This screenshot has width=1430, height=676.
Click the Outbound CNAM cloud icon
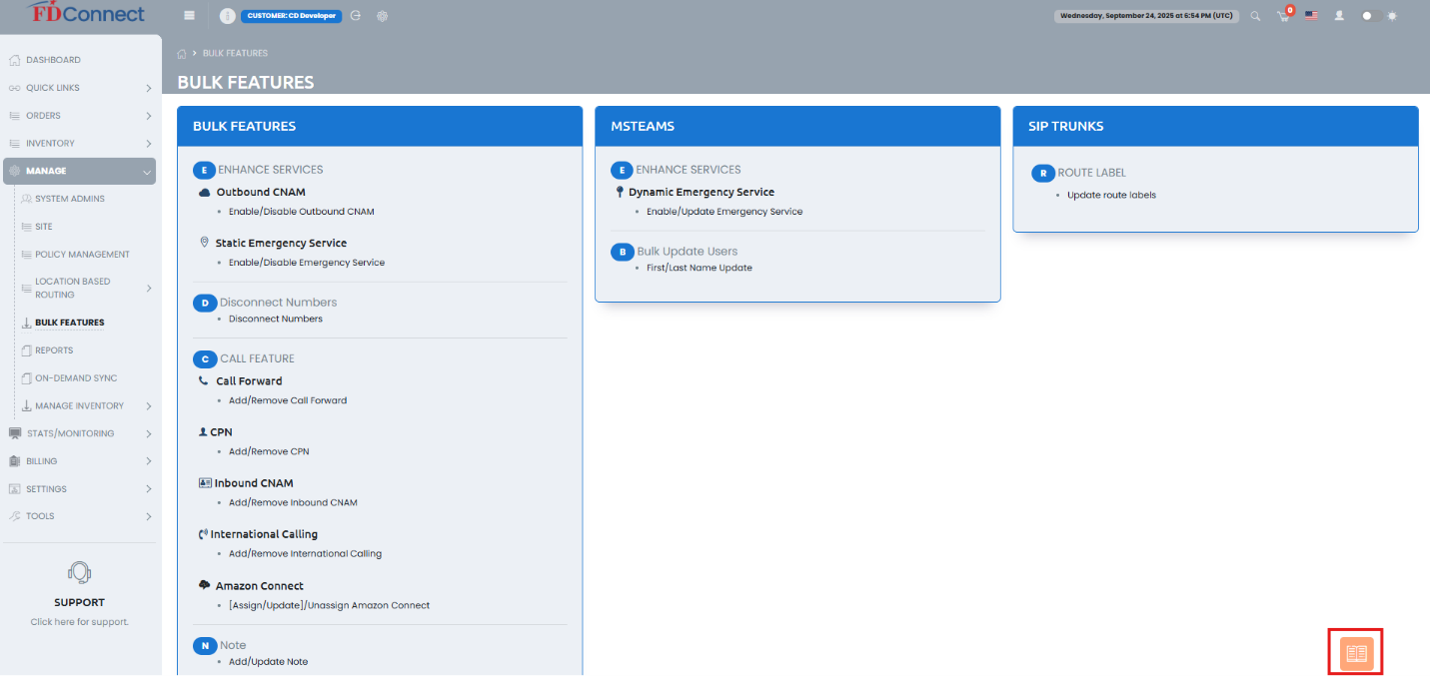(205, 192)
